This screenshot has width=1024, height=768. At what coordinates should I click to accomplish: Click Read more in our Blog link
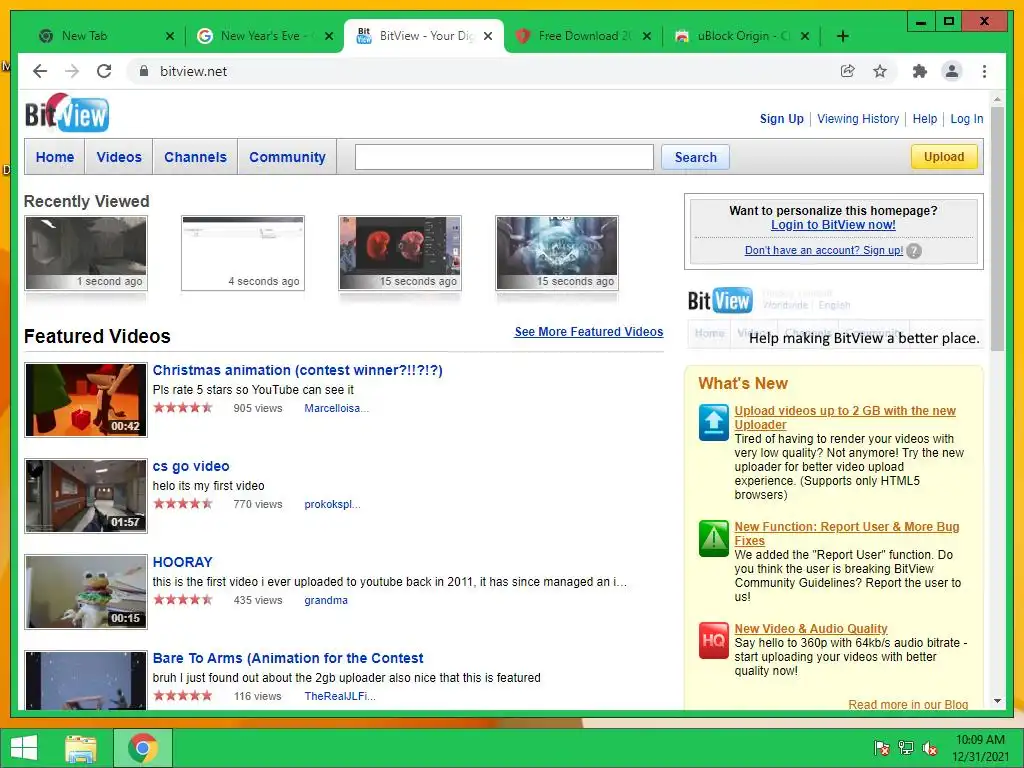coord(908,704)
